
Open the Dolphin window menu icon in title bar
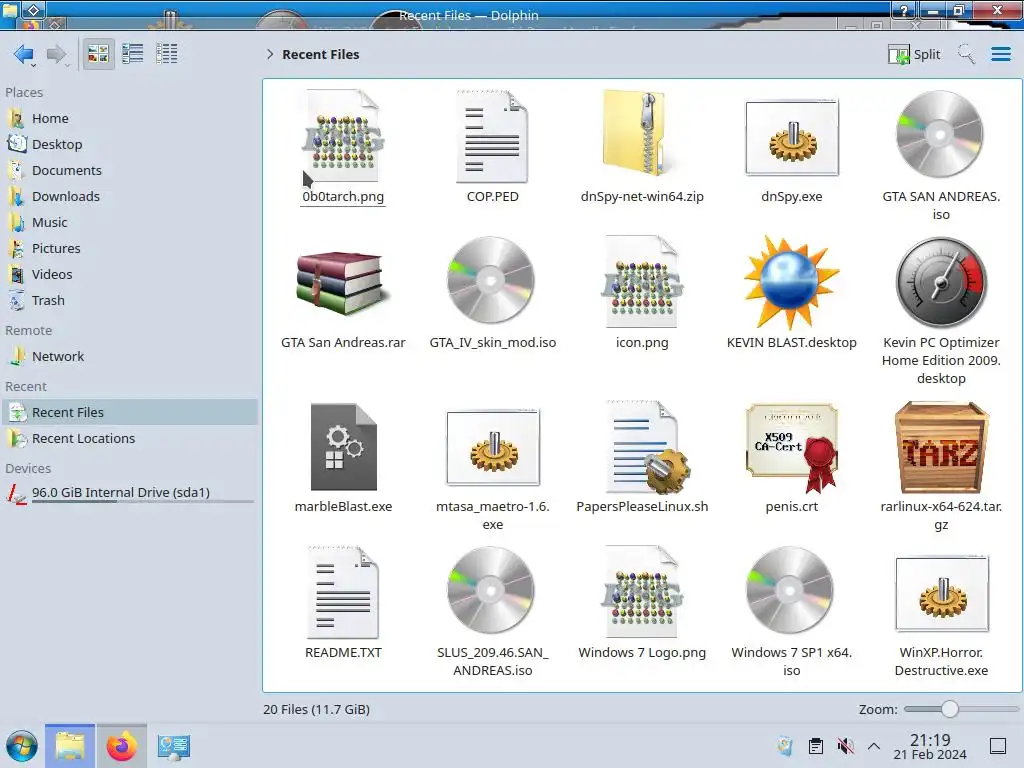(x=10, y=10)
